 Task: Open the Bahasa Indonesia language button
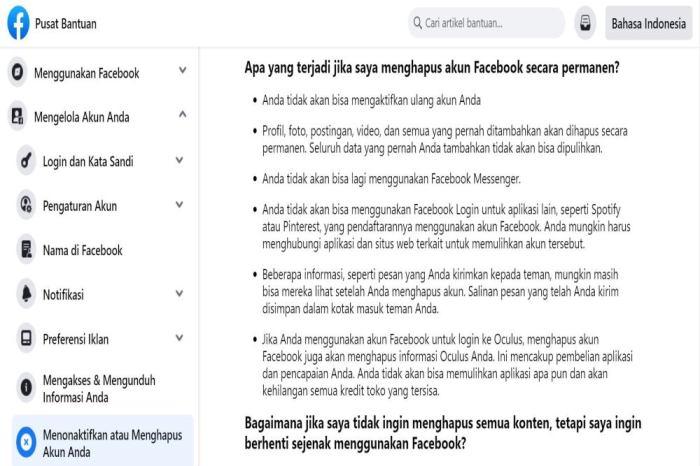click(x=648, y=23)
